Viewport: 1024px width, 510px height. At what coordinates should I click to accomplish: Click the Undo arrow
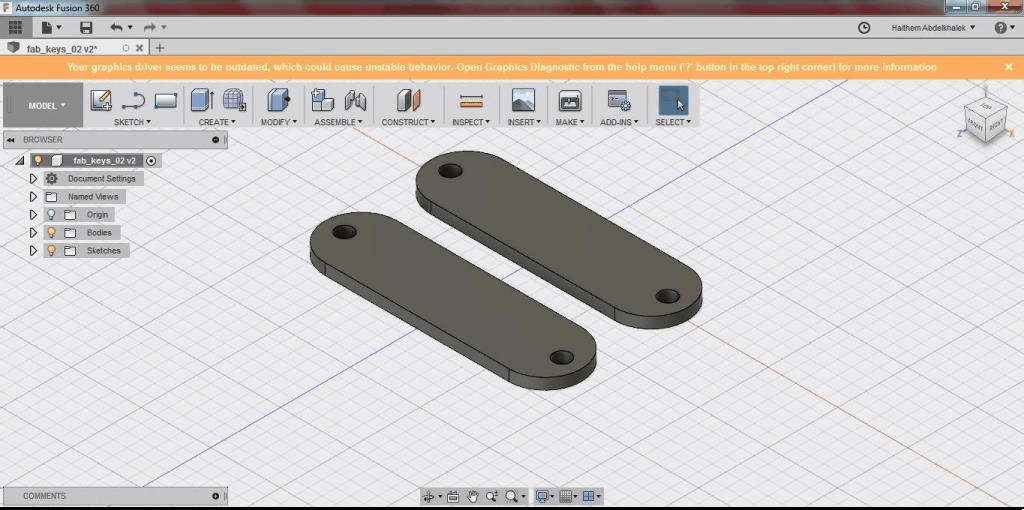116,27
